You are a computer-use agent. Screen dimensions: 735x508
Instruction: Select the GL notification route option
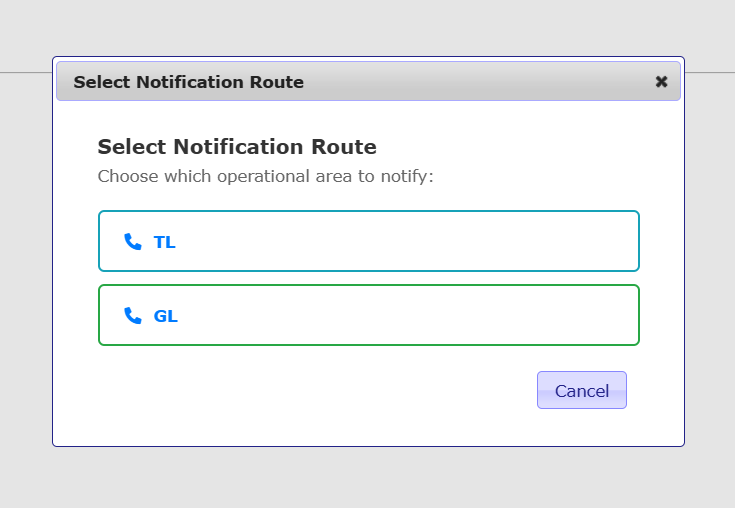(x=368, y=315)
